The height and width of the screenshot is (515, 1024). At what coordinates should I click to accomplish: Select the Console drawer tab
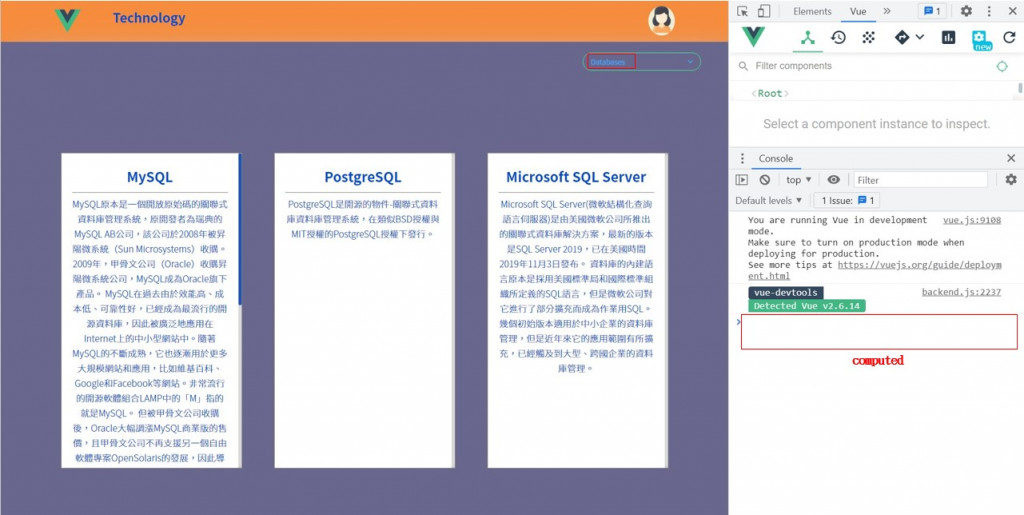(776, 159)
